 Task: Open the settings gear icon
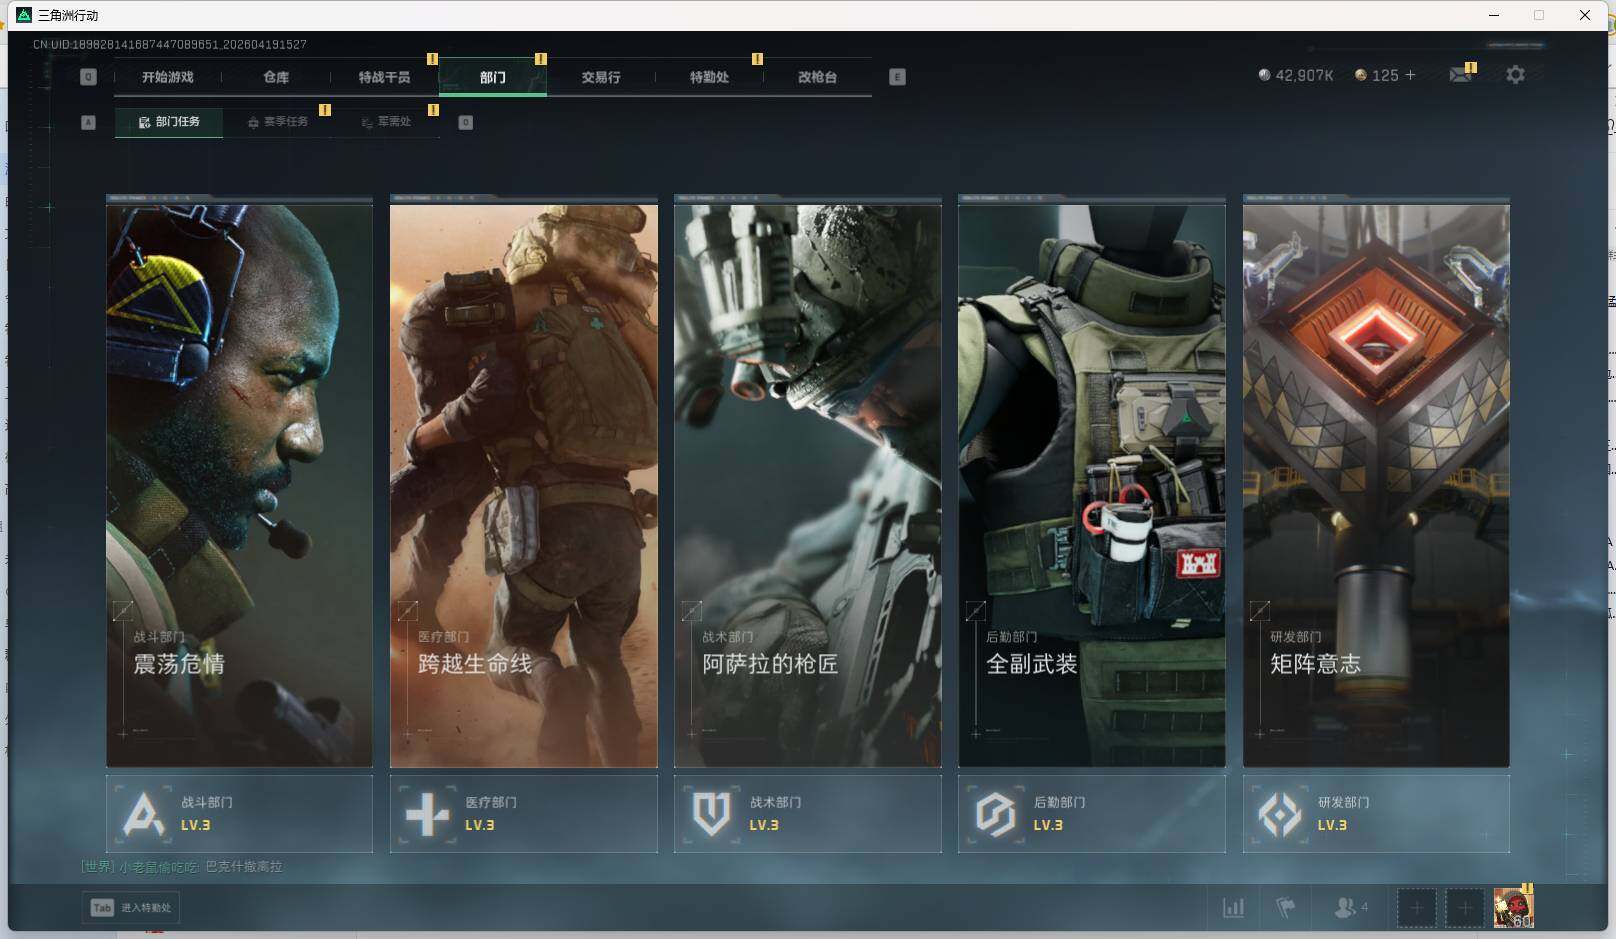(1515, 75)
